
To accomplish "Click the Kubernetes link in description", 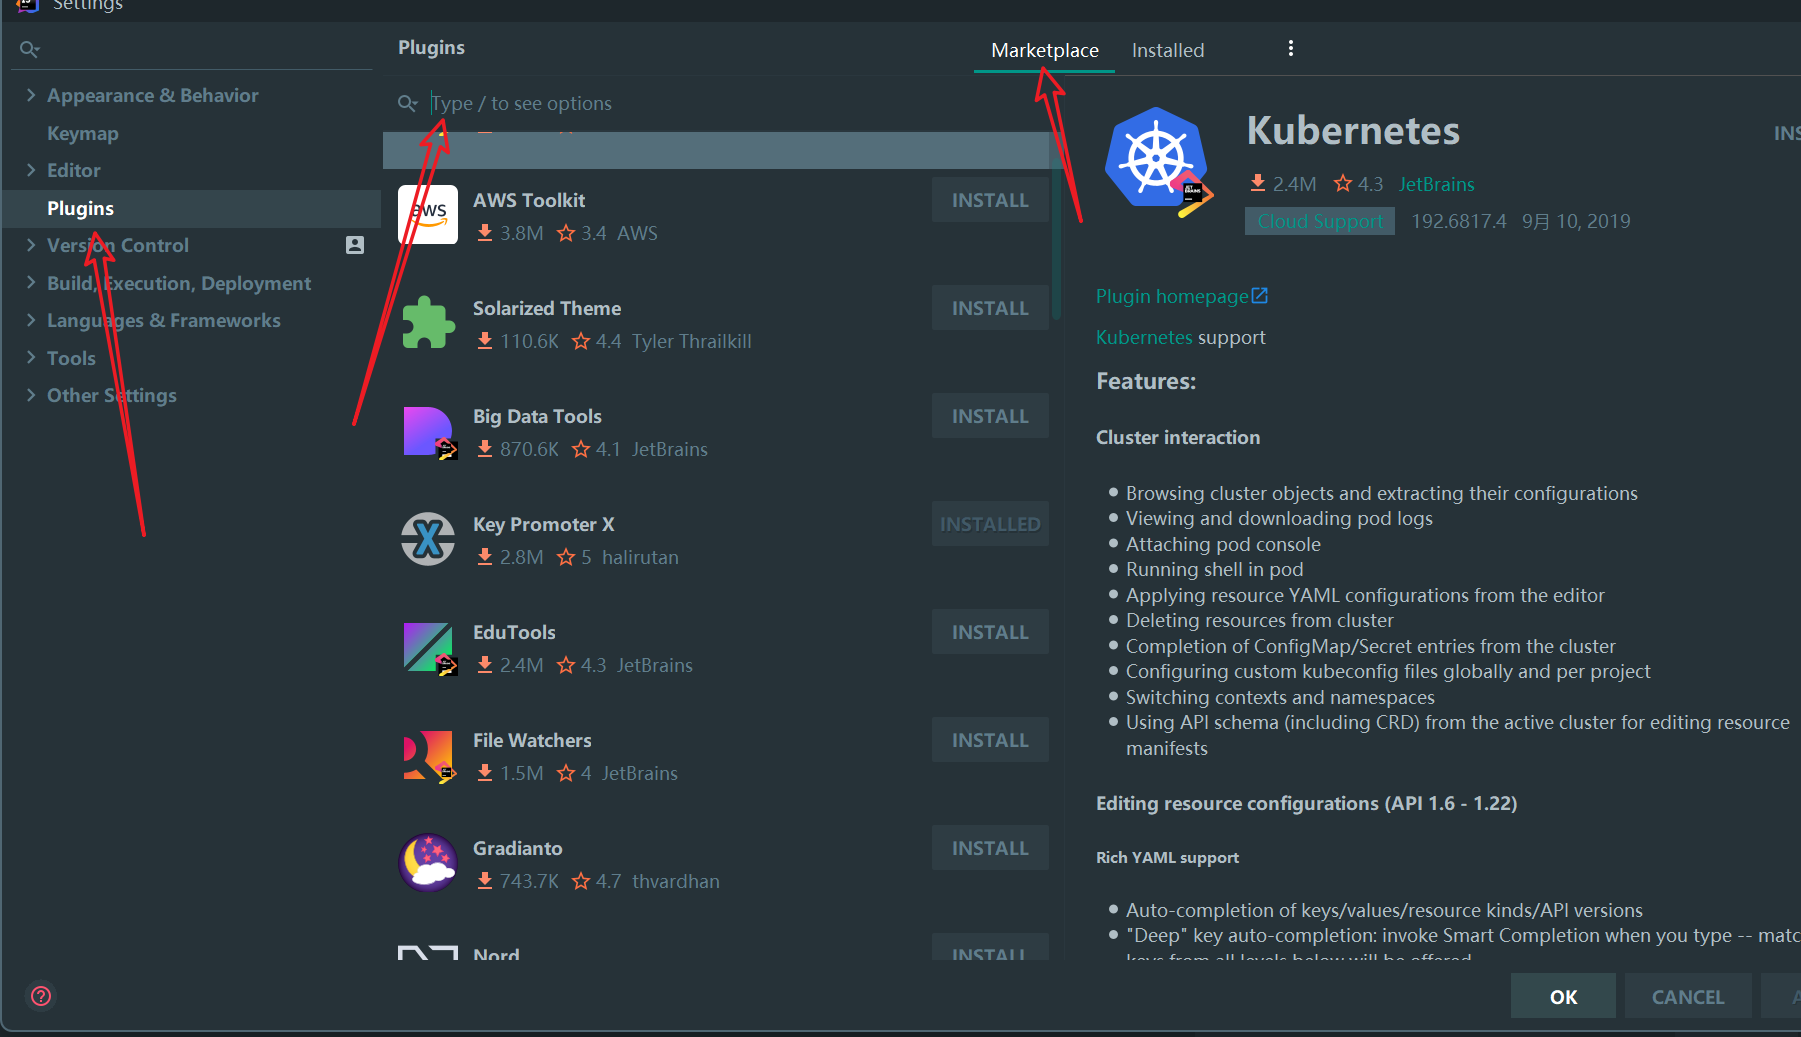I will [1144, 337].
